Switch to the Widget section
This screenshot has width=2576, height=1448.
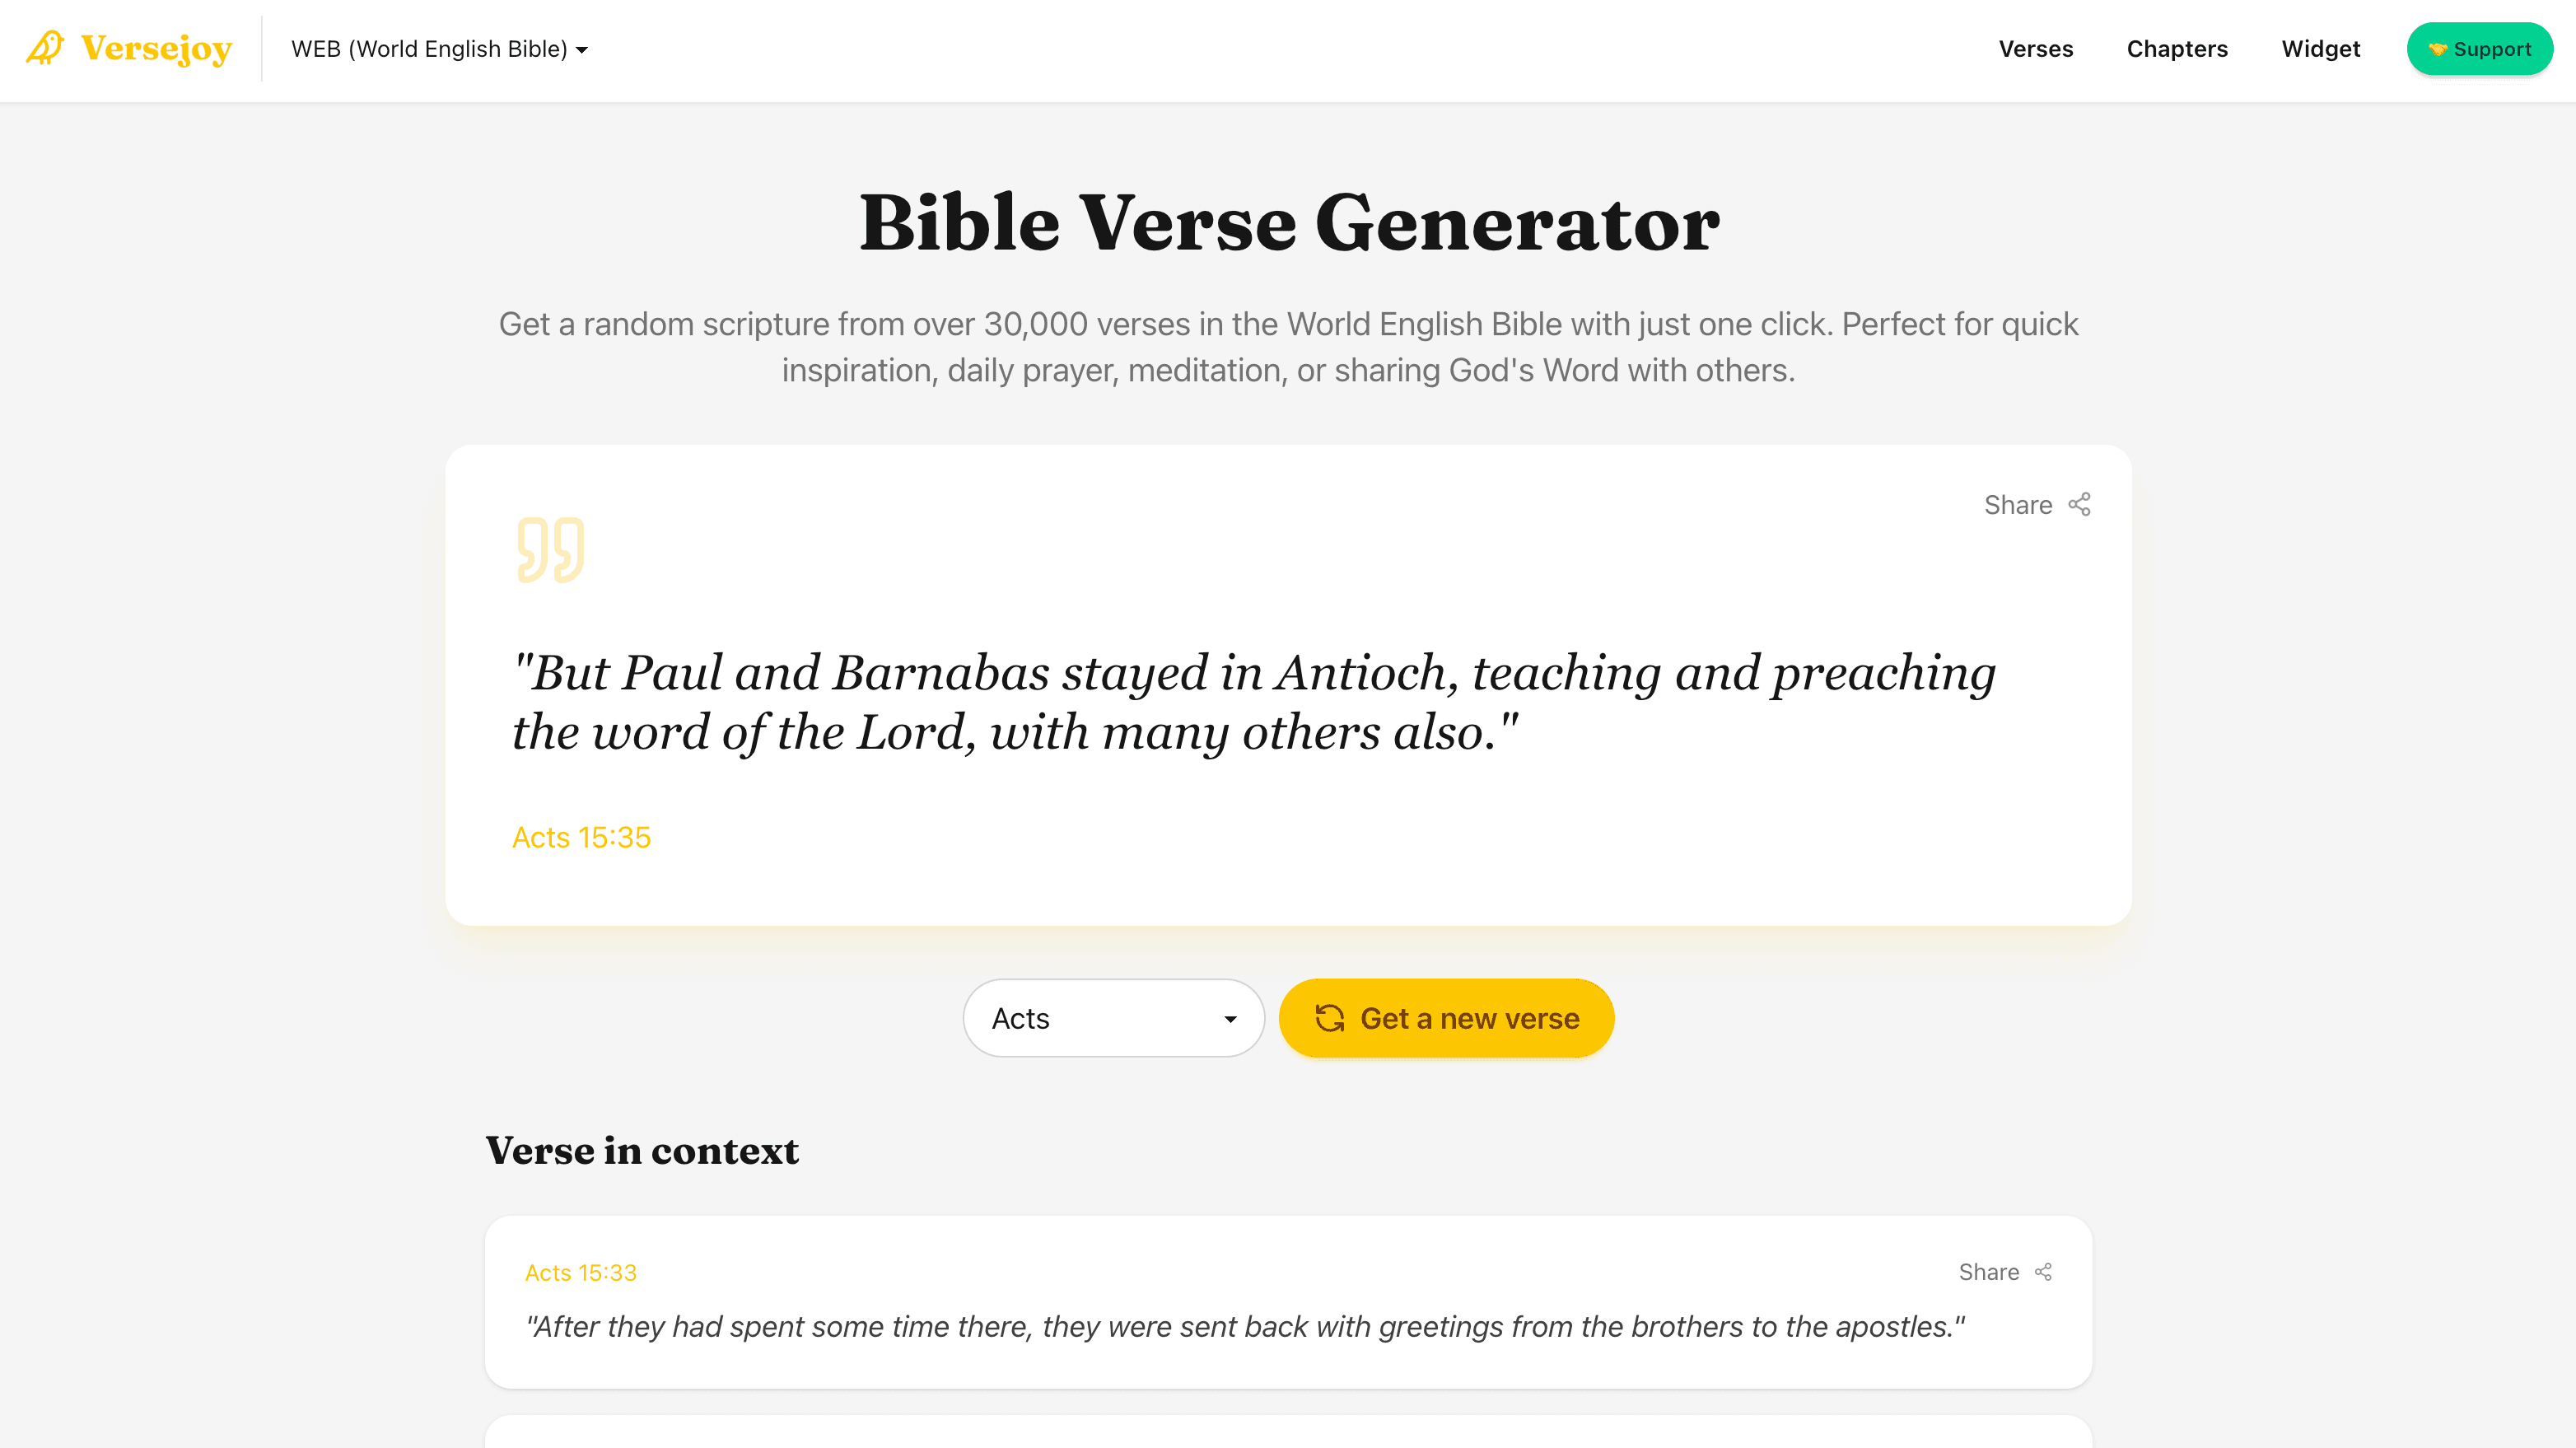pyautogui.click(x=2321, y=48)
